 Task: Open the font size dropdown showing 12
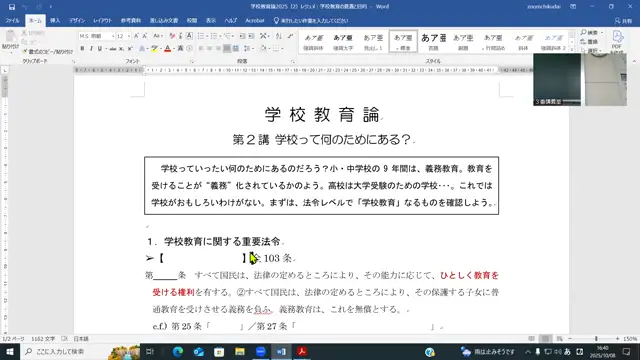129,36
